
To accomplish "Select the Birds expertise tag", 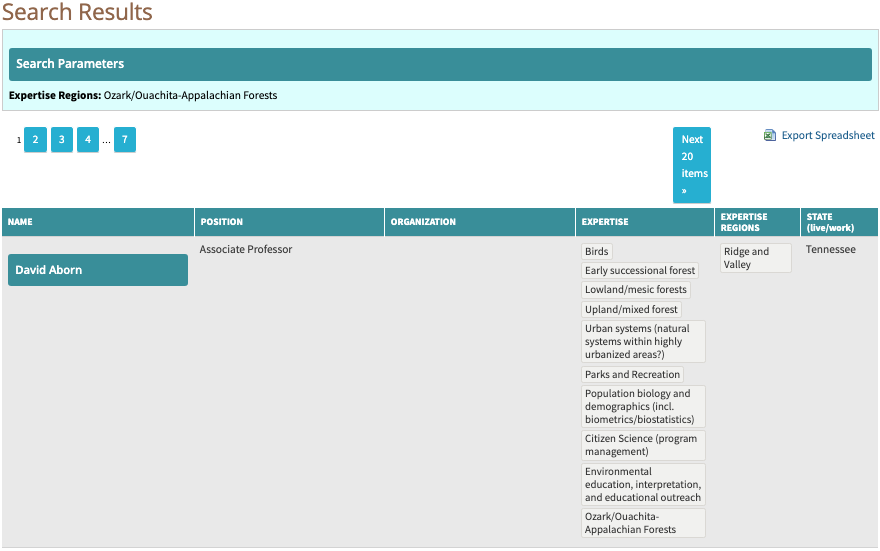I will click(597, 252).
